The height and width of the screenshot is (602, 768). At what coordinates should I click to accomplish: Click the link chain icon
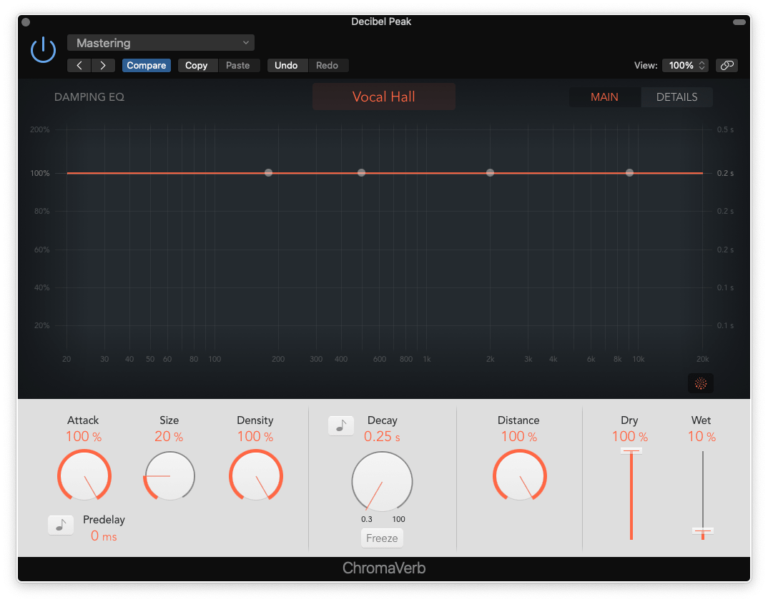tap(727, 65)
